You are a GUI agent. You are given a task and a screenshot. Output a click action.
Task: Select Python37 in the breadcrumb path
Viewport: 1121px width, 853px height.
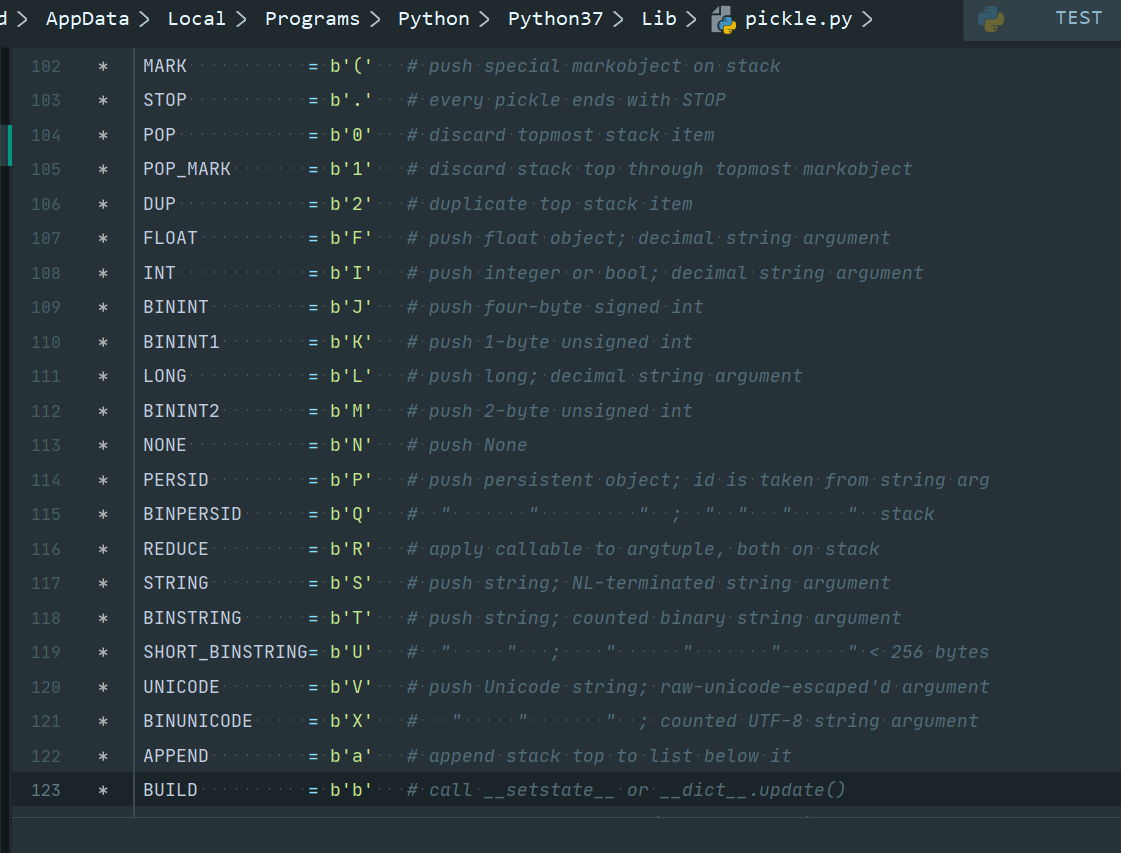pyautogui.click(x=555, y=19)
